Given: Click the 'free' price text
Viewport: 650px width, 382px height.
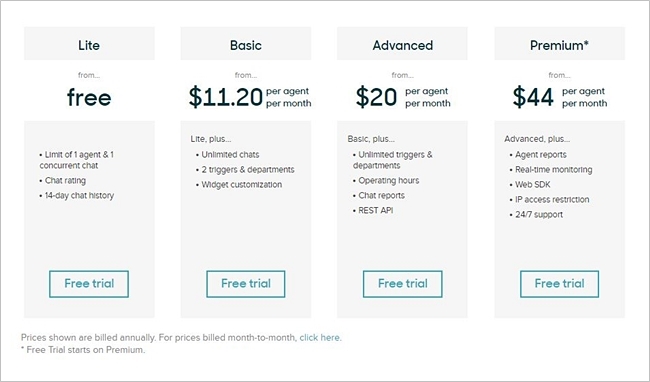Looking at the screenshot, I should coord(89,97).
